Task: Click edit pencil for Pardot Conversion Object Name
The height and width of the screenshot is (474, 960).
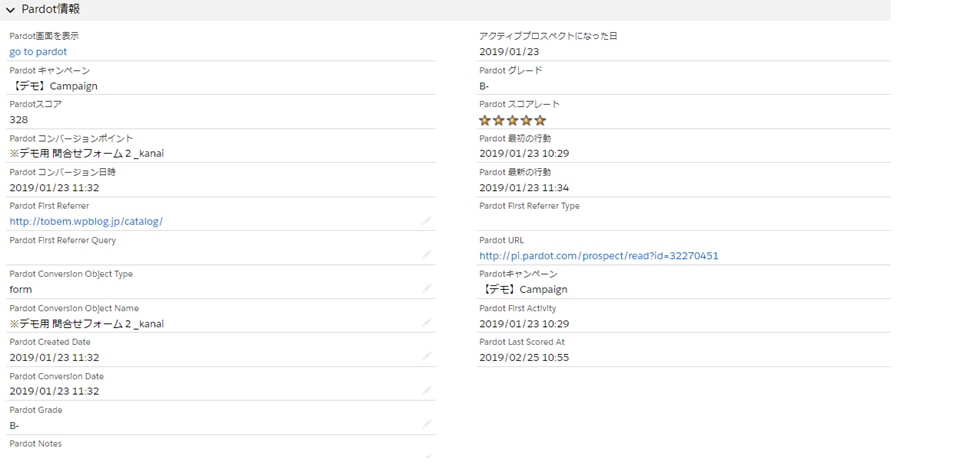Action: coord(427,322)
